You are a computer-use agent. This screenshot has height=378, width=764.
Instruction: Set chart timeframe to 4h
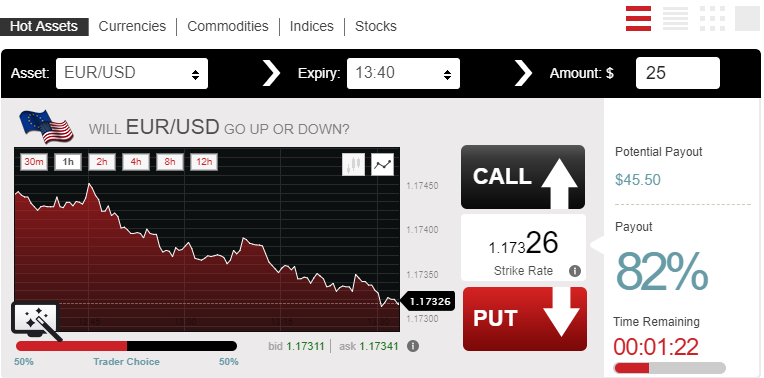click(136, 162)
